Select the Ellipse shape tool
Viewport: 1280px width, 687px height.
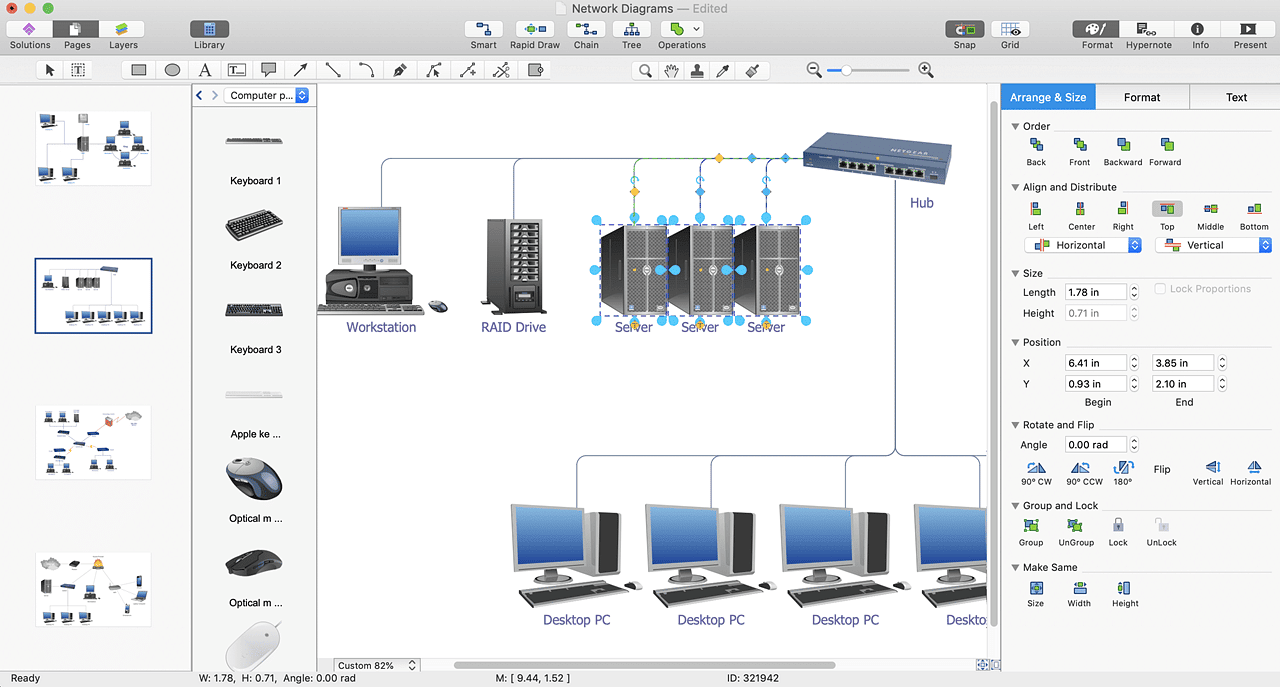(x=172, y=70)
